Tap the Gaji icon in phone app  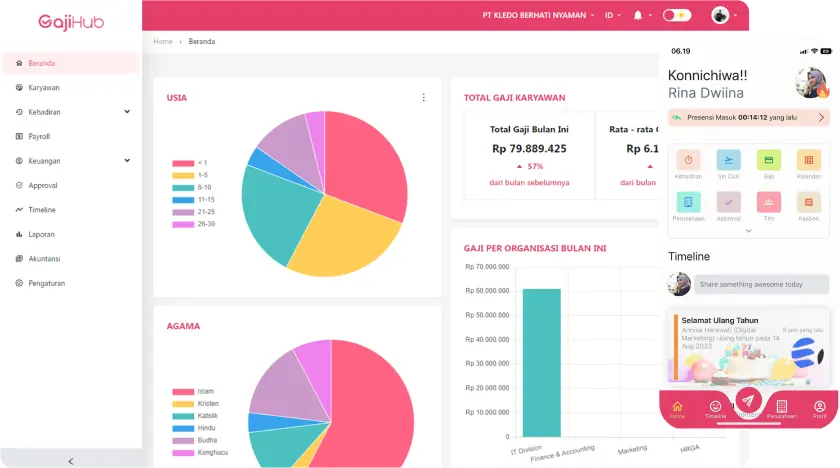pyautogui.click(x=769, y=160)
